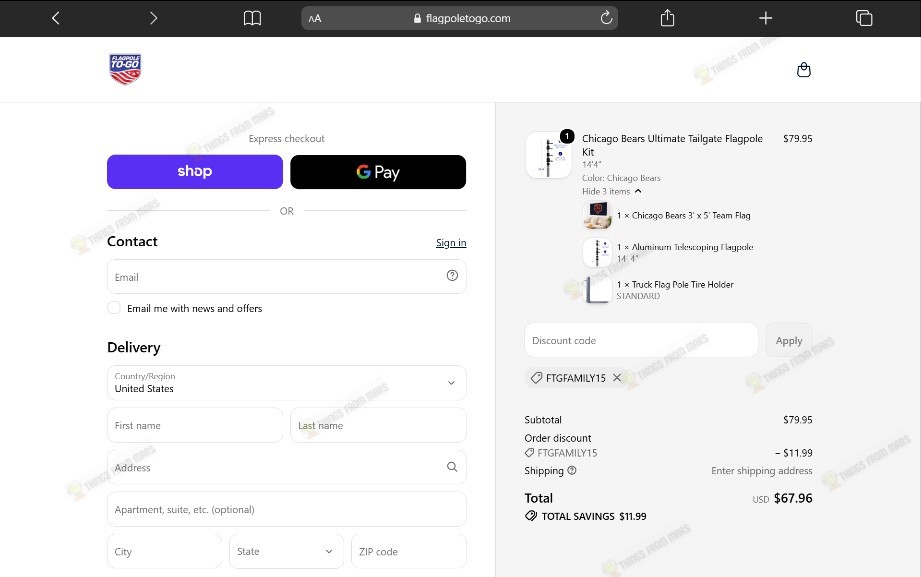921x577 pixels.
Task: Open the AA reader text size menu
Action: click(315, 18)
